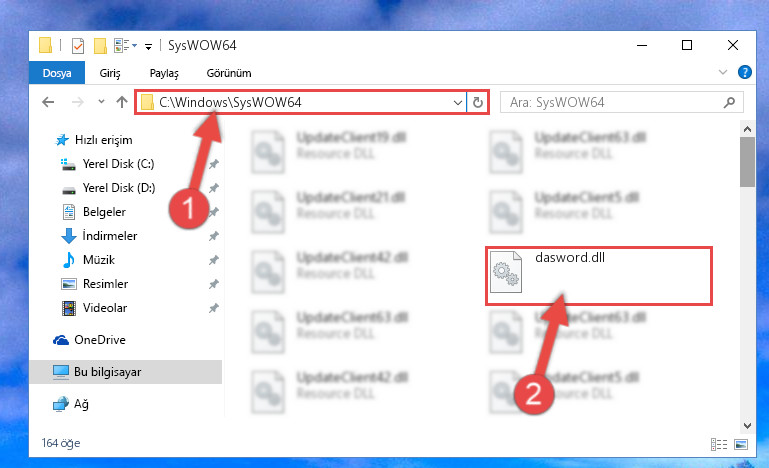769x468 pixels.
Task: Refresh the SysWOW64 folder view
Action: pos(477,102)
